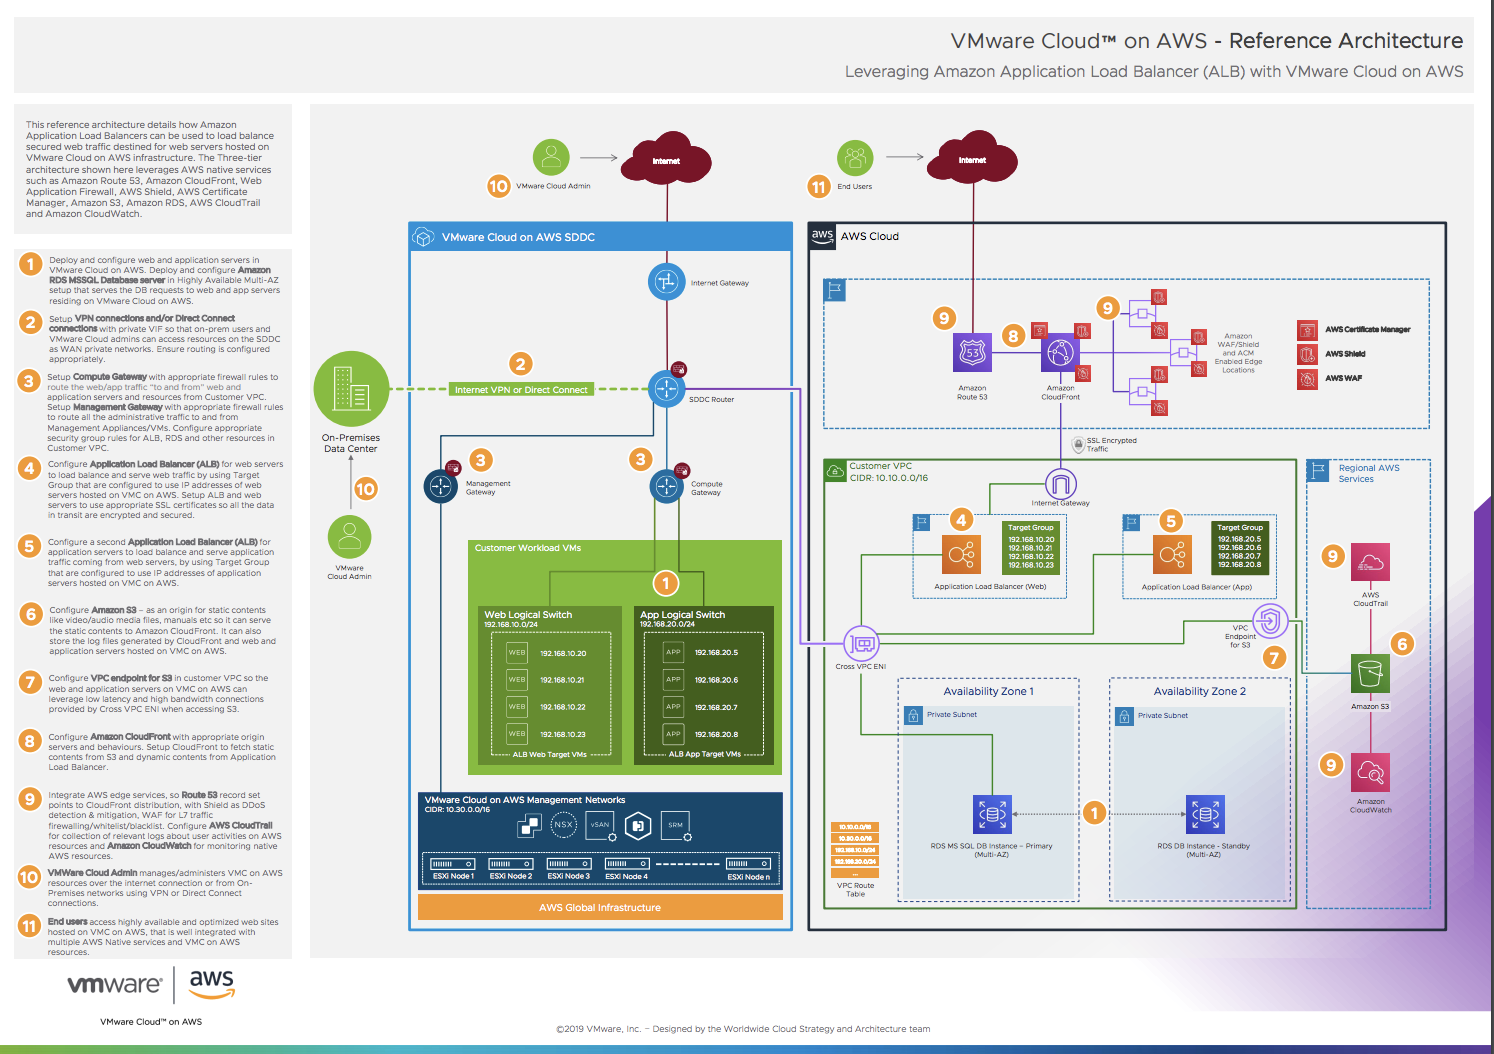Click the Customer VPC CIDR label

(889, 478)
